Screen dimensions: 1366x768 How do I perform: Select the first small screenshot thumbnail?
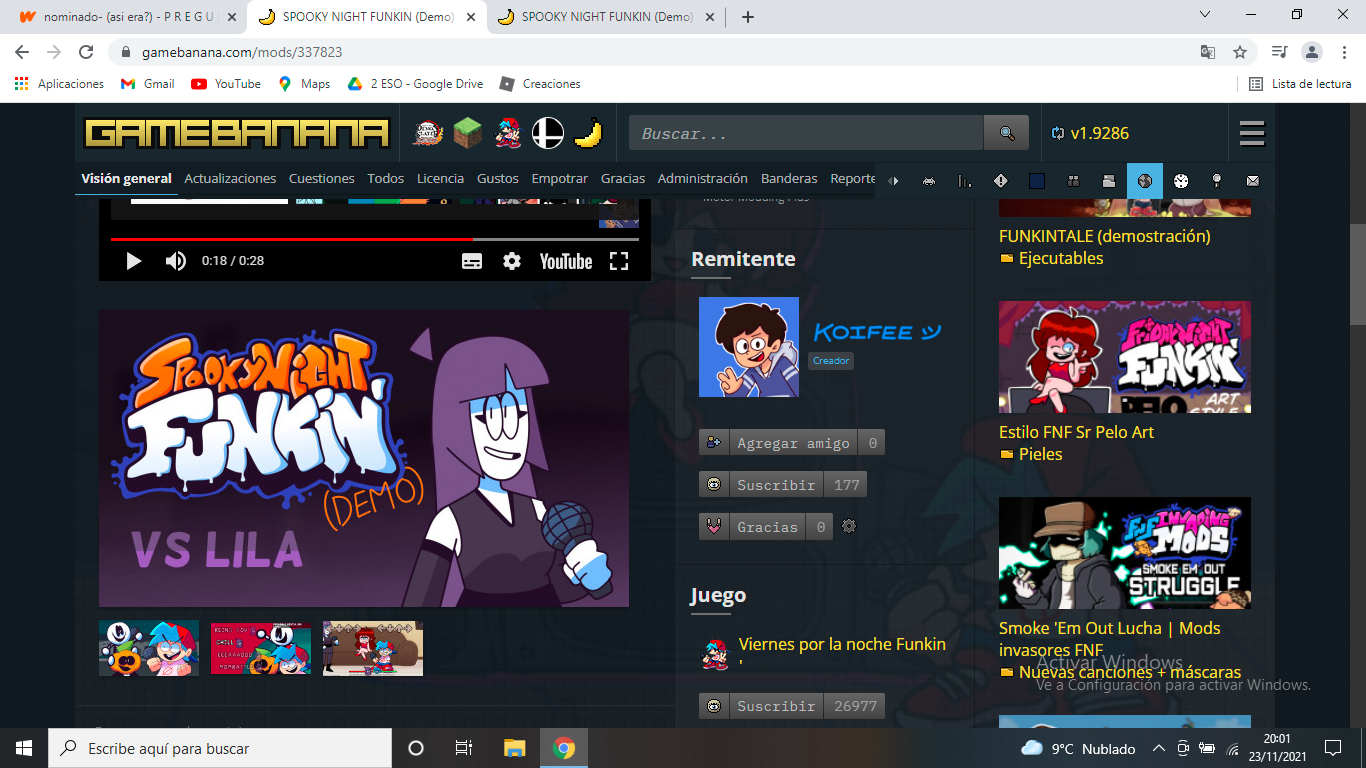(x=149, y=648)
